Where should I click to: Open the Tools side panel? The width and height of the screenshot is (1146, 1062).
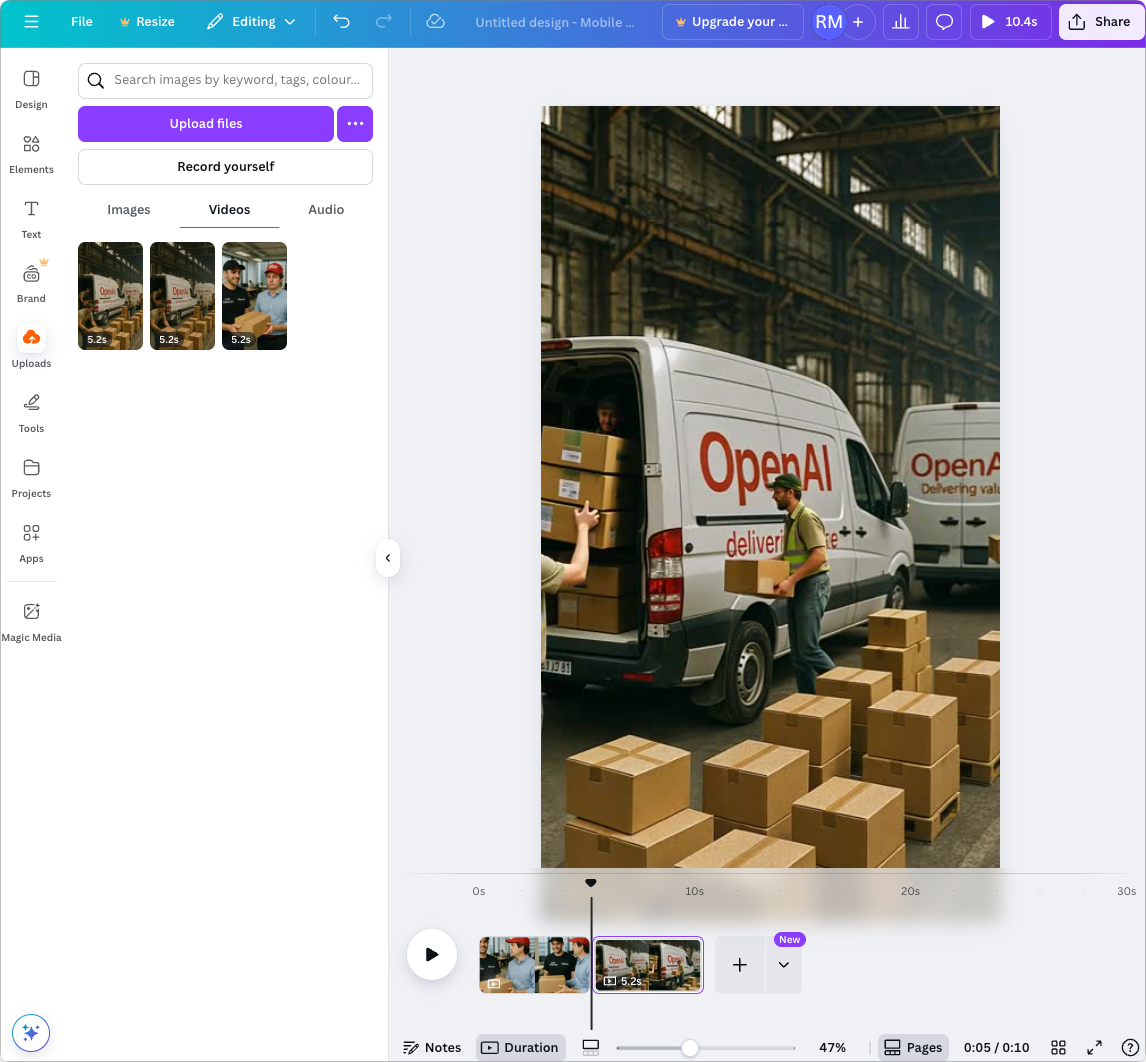(x=31, y=413)
